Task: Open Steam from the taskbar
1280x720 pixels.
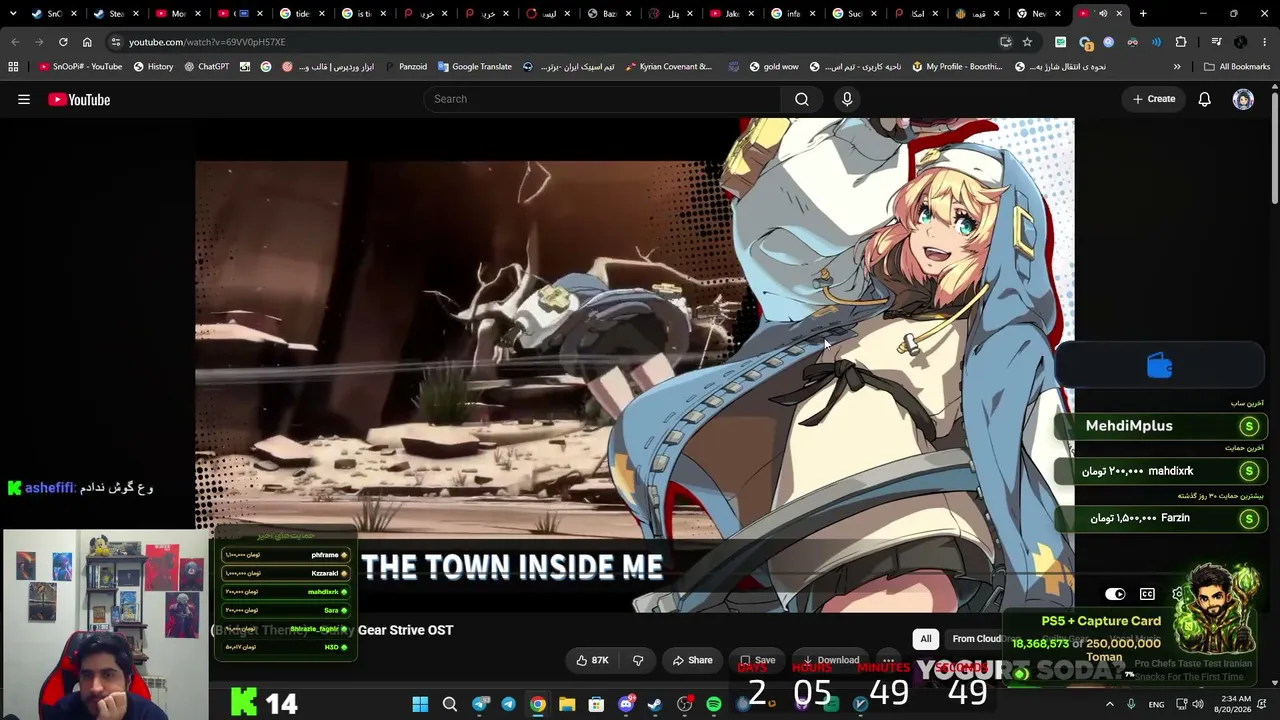Action: [655, 704]
